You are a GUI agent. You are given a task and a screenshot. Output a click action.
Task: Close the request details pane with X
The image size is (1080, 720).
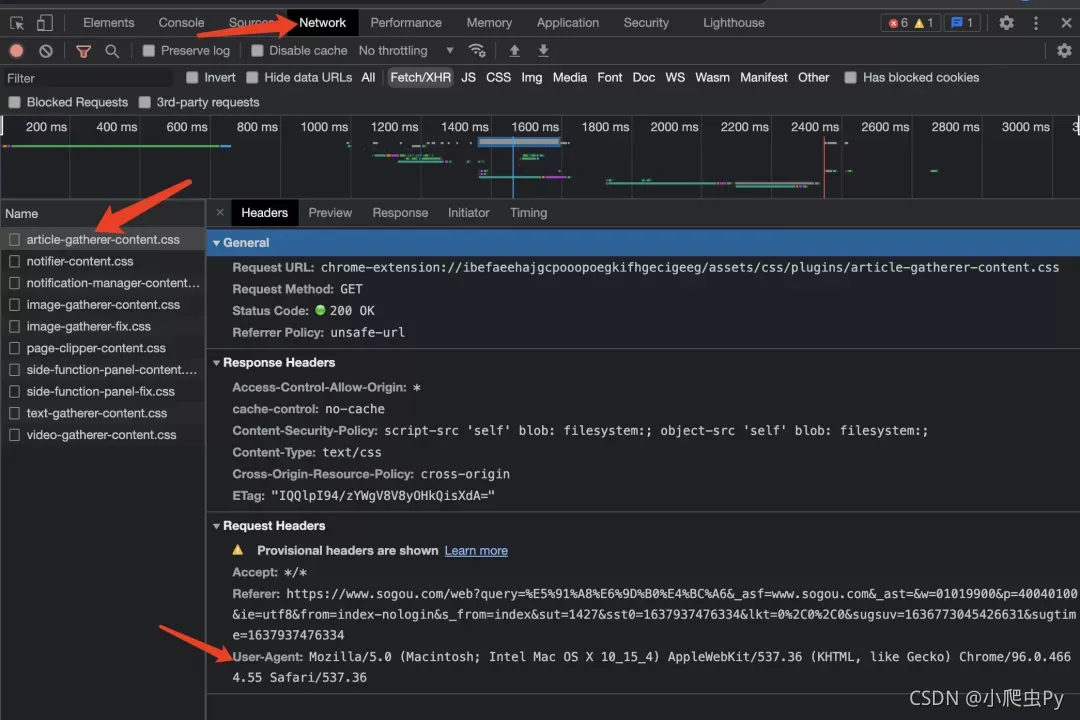220,212
